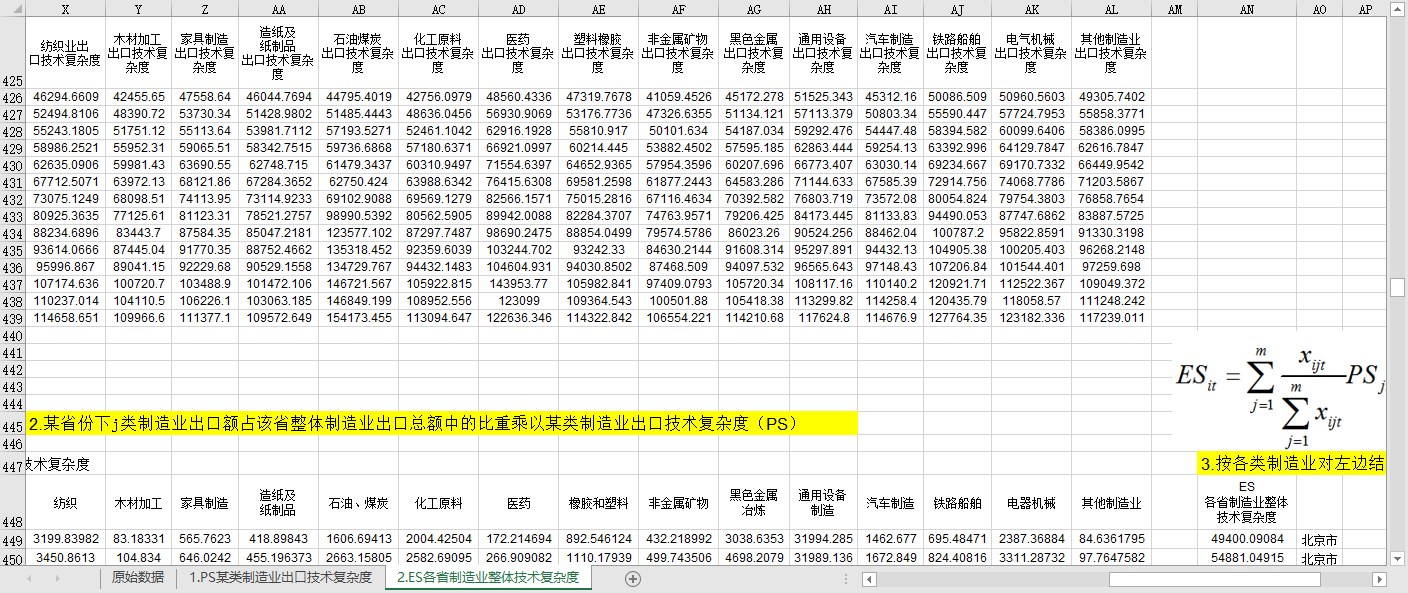
Task: Click the horizontal scrollbar right arrow
Action: point(1379,578)
